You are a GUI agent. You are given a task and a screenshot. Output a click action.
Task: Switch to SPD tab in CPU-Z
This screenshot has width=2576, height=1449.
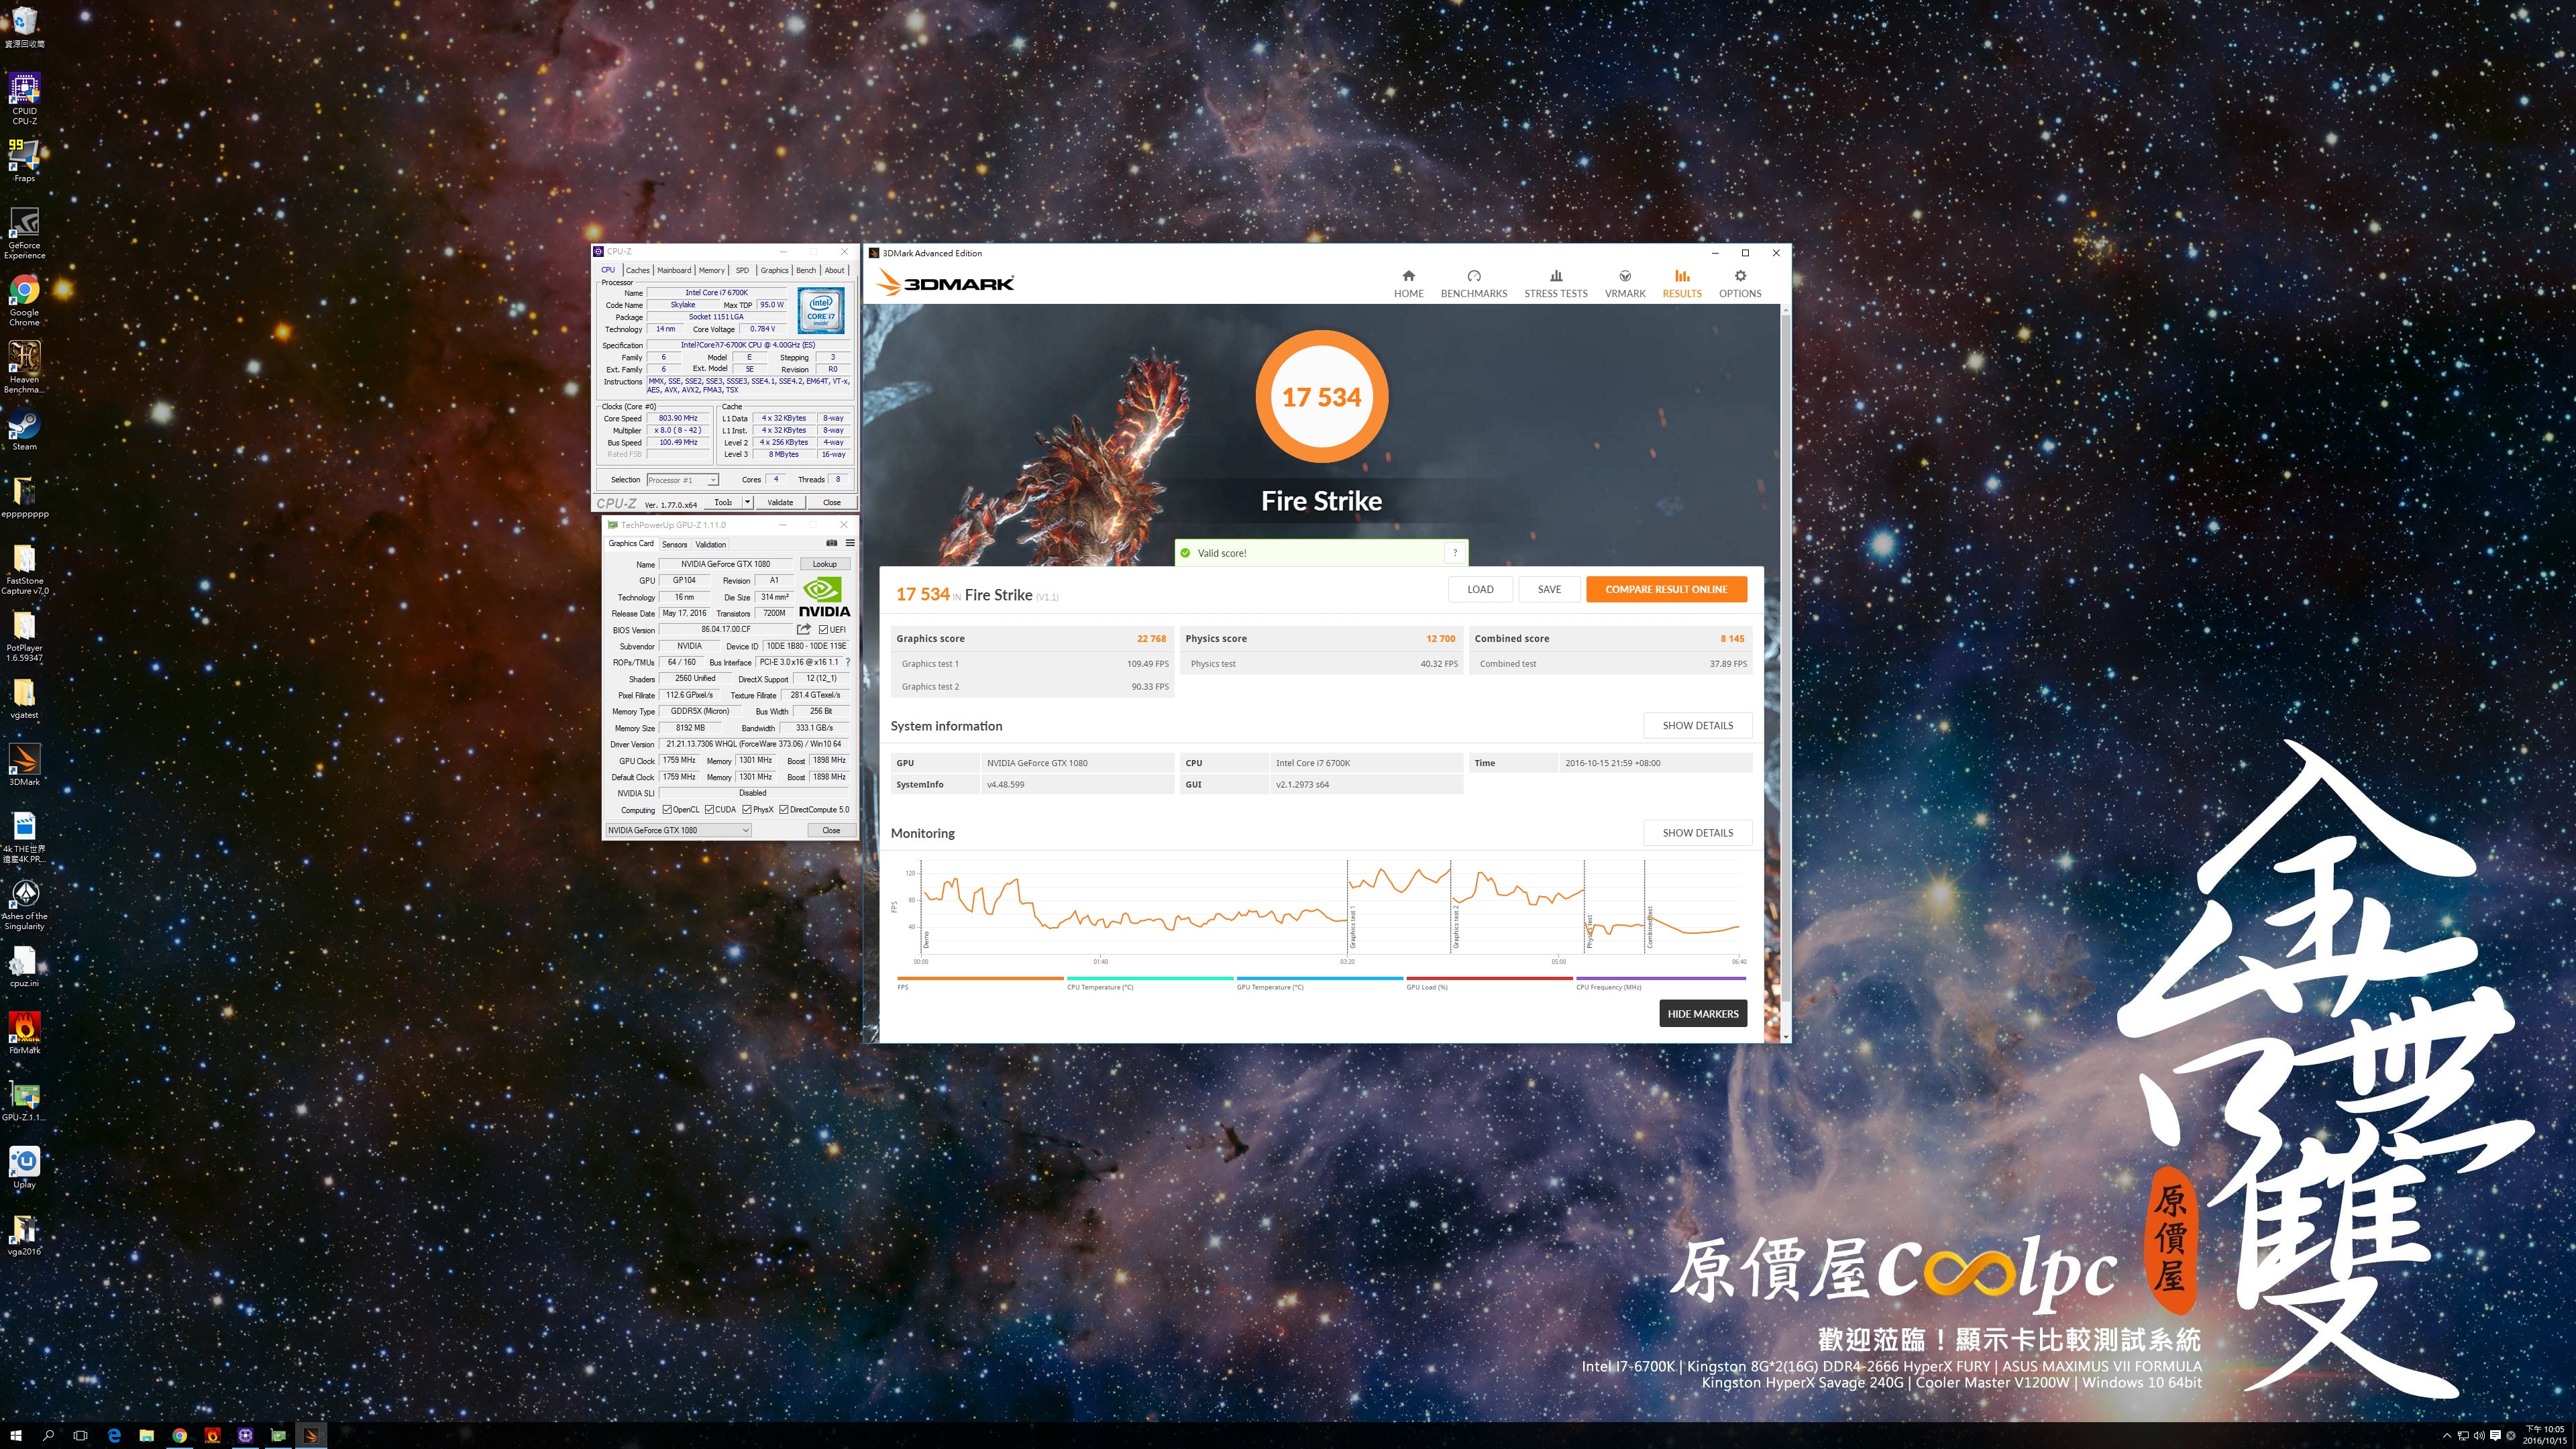tap(742, 270)
